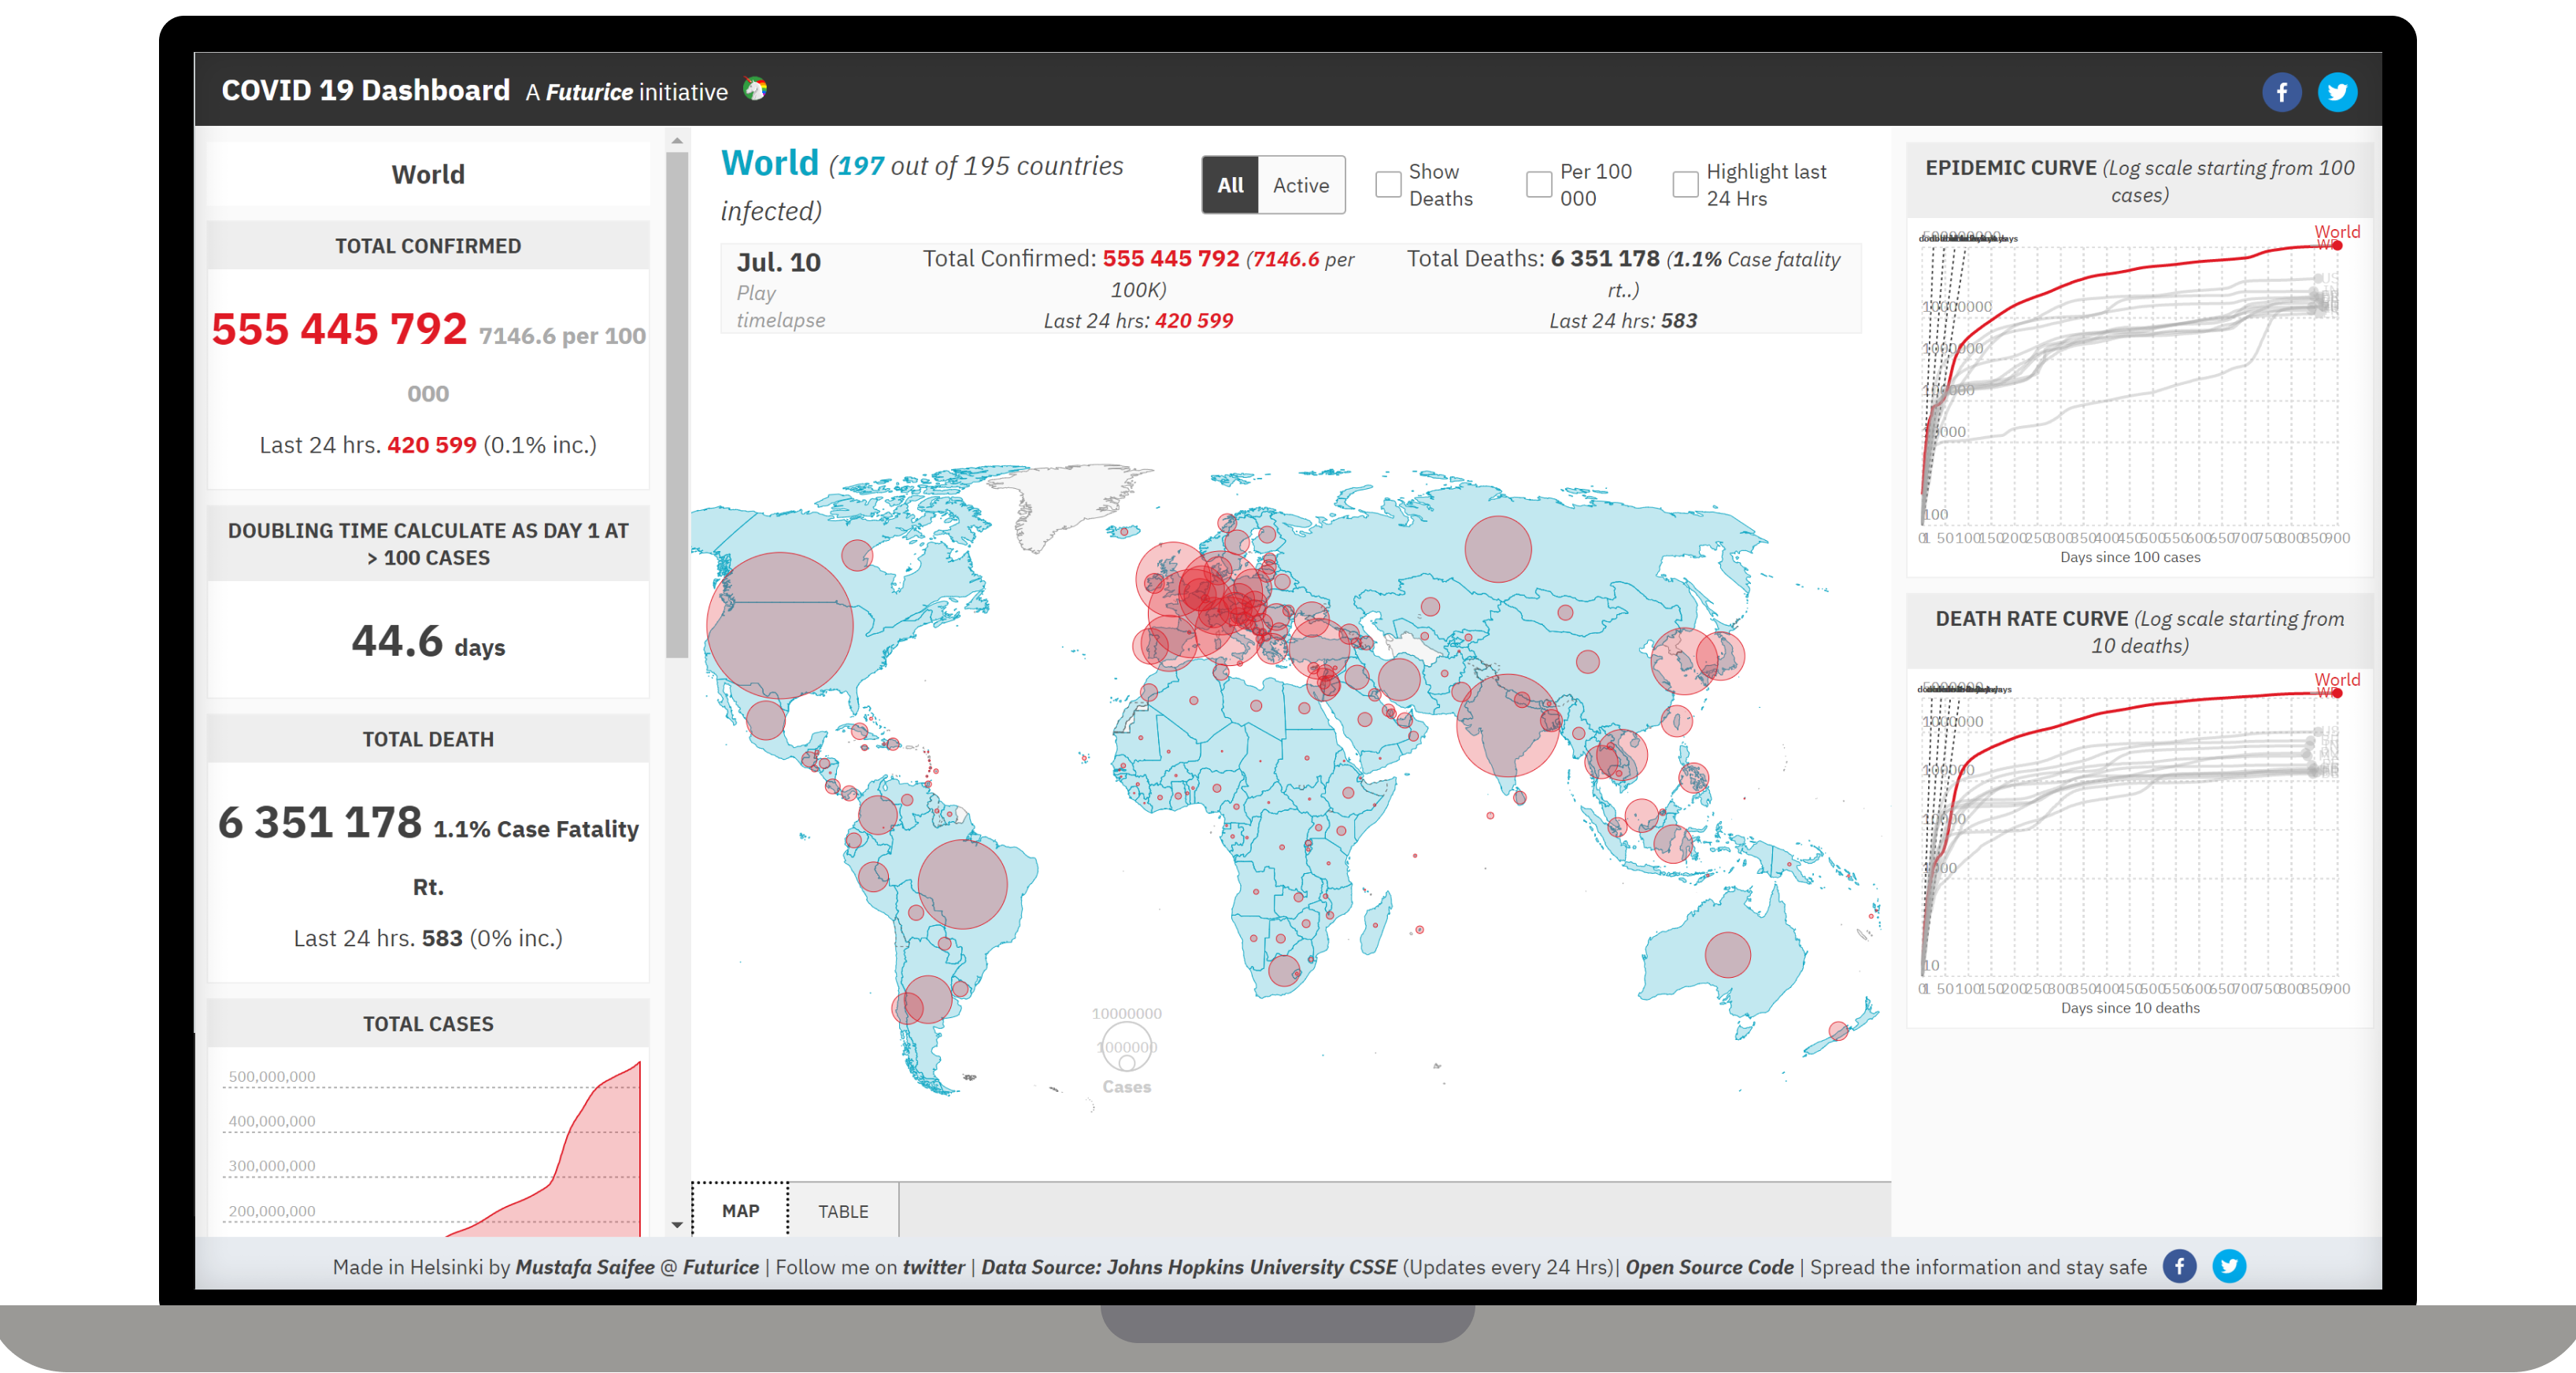Image resolution: width=2576 pixels, height=1373 pixels.
Task: Click the Futurice globe logo icon
Action: (x=755, y=89)
